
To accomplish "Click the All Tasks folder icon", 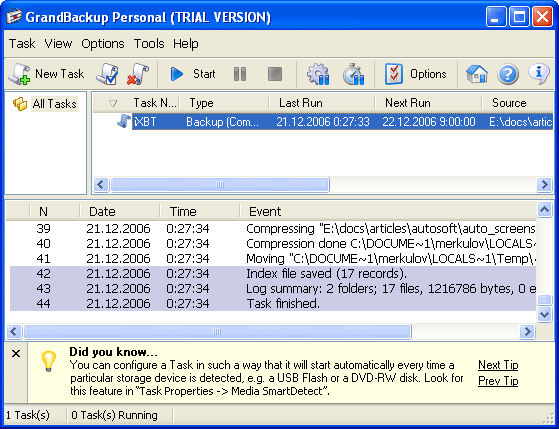I will (20, 104).
